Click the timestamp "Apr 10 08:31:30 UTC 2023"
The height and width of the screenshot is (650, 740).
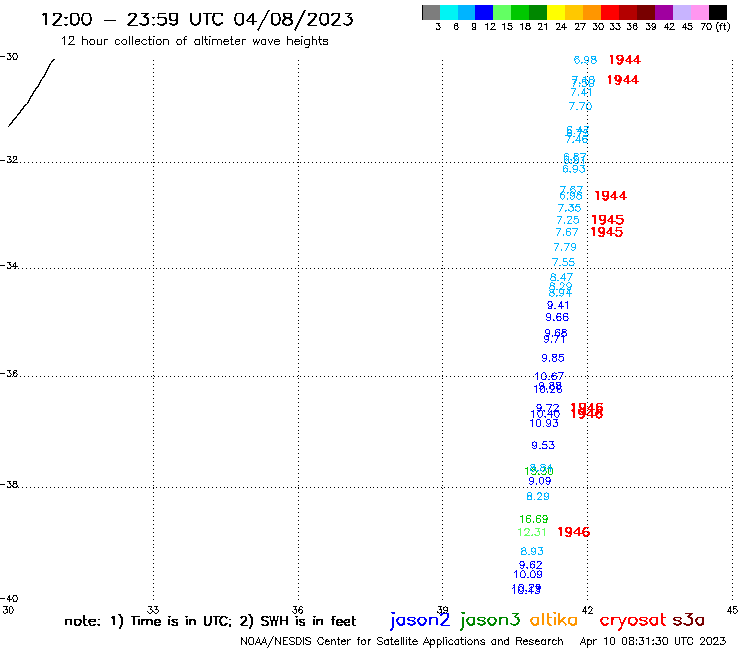tap(653, 641)
